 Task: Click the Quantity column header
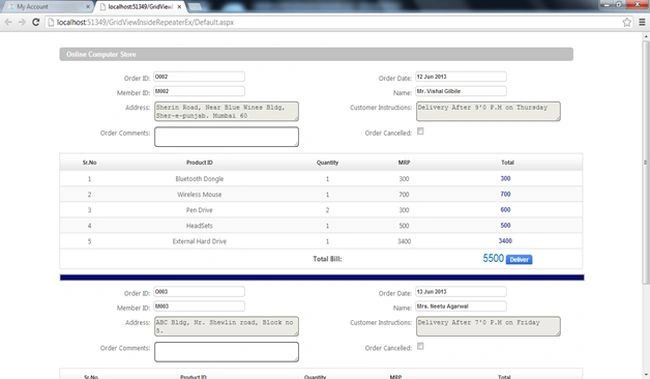tap(327, 163)
